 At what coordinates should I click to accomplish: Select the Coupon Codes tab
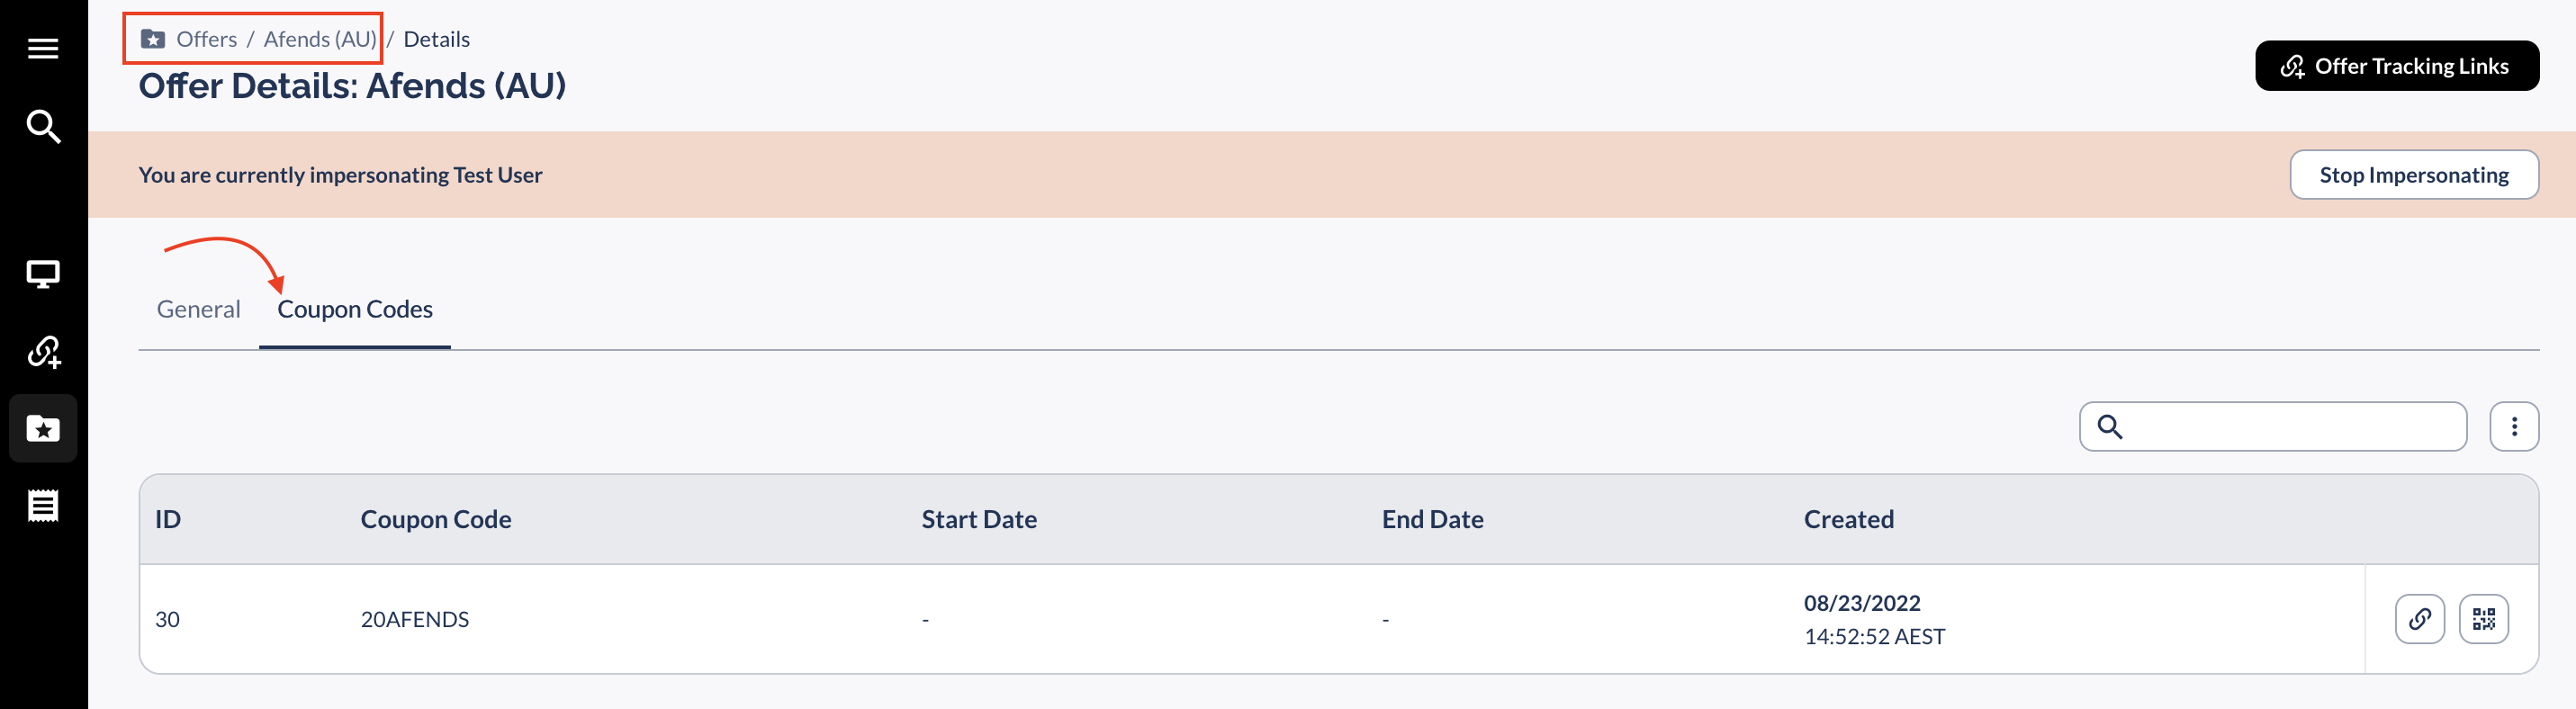355,309
